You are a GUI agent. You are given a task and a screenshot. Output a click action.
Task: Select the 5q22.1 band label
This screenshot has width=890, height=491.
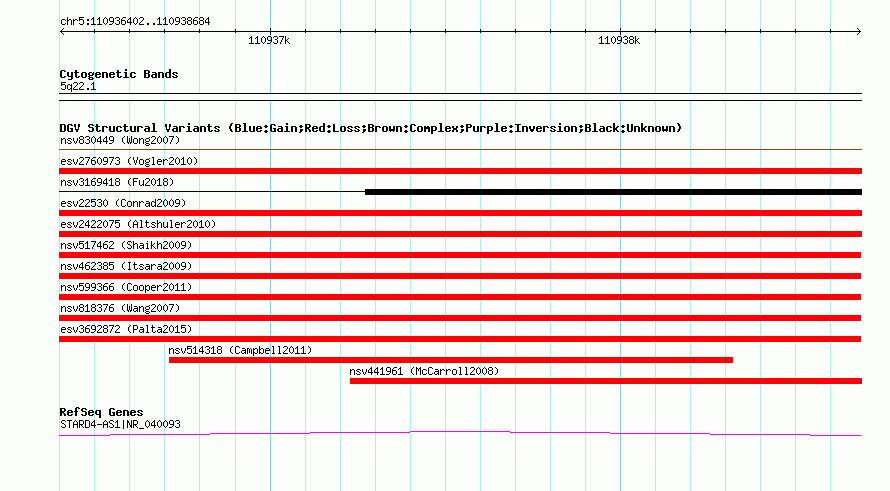pos(78,86)
